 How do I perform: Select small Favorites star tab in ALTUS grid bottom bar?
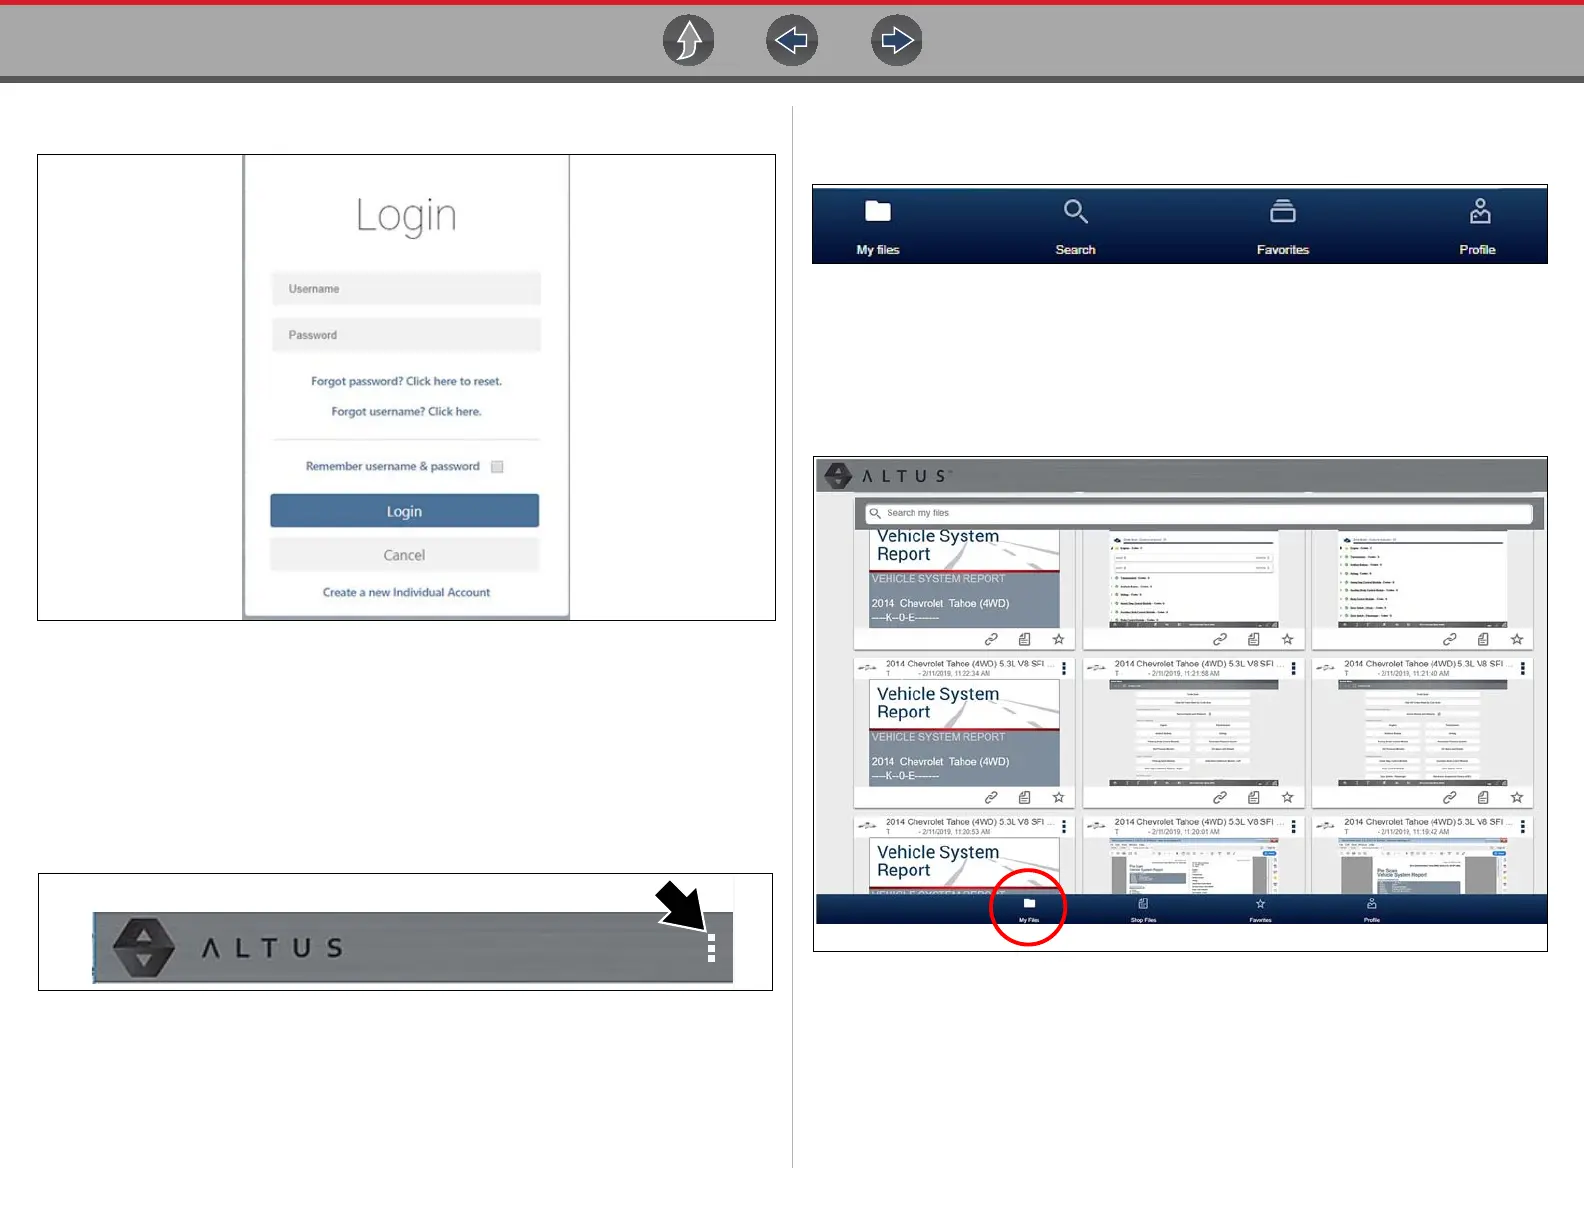click(x=1260, y=909)
